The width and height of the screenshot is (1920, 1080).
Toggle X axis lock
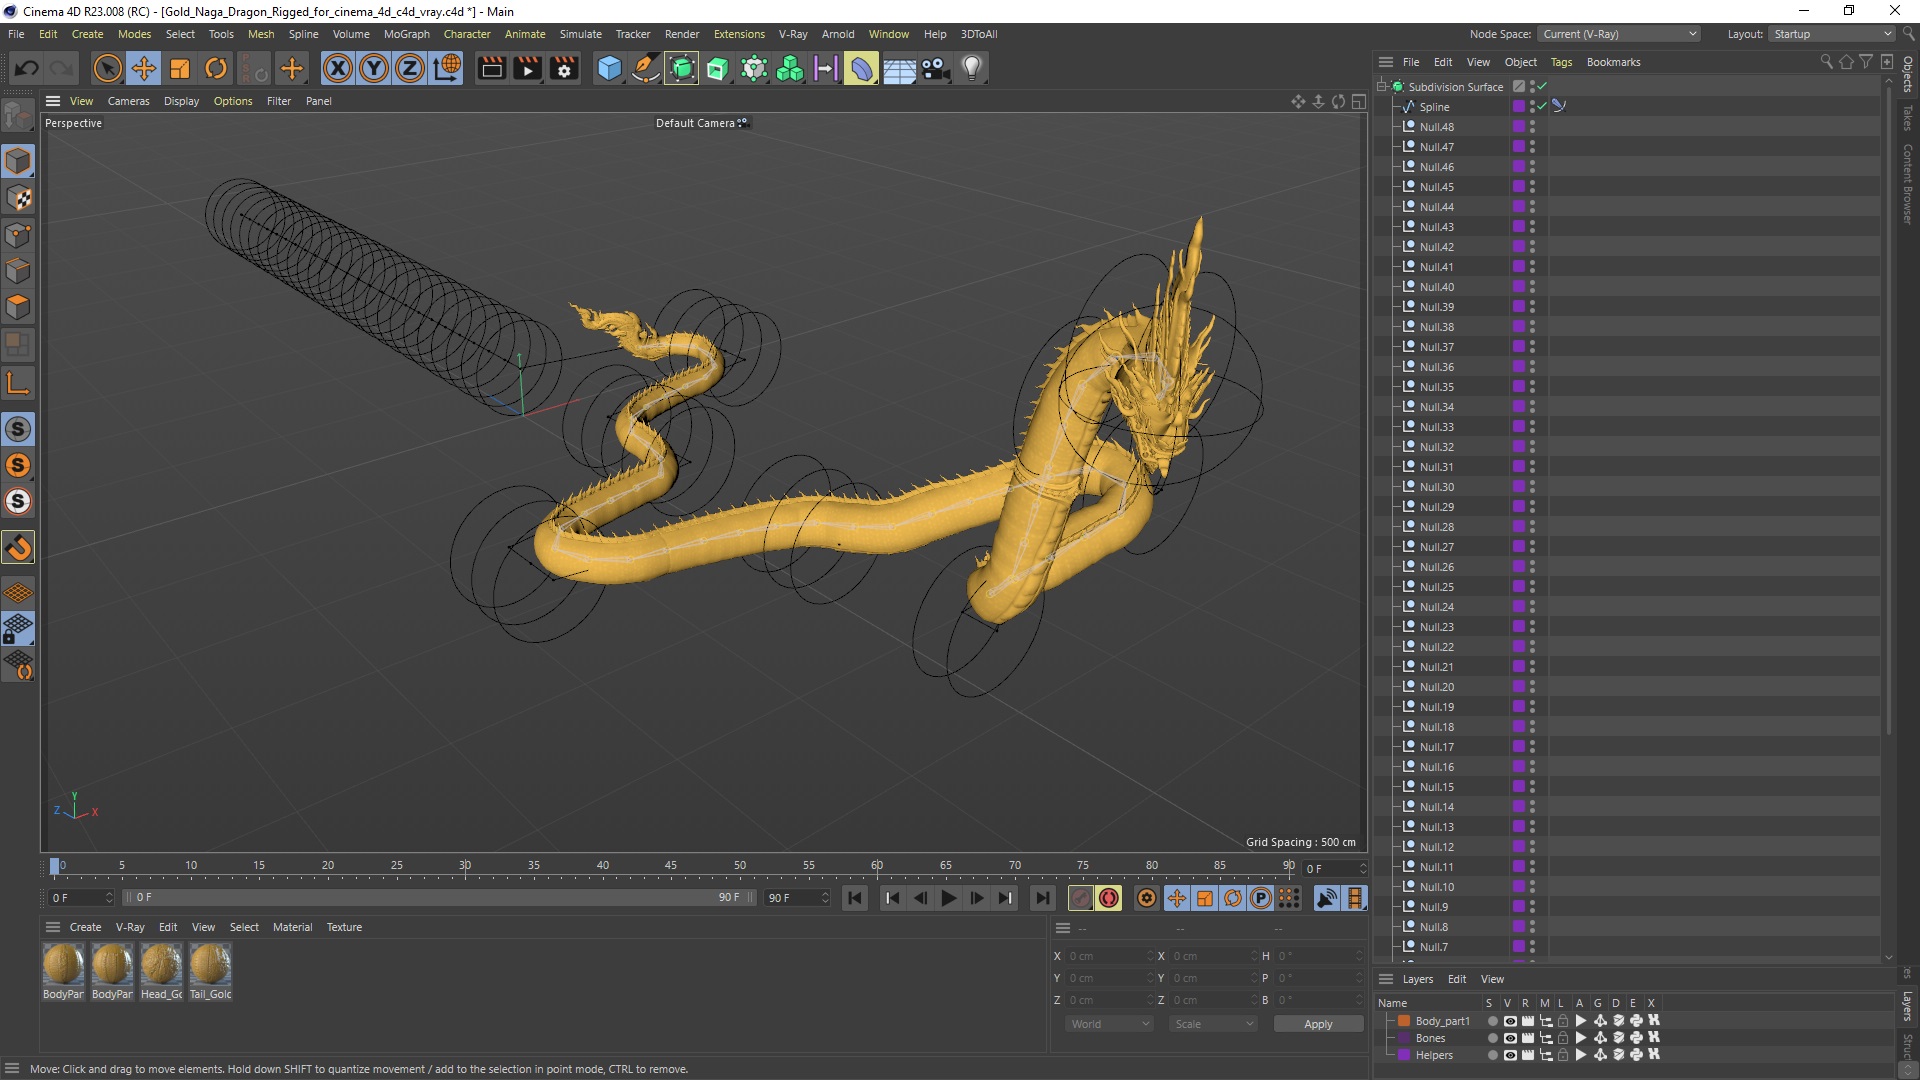pos(338,68)
